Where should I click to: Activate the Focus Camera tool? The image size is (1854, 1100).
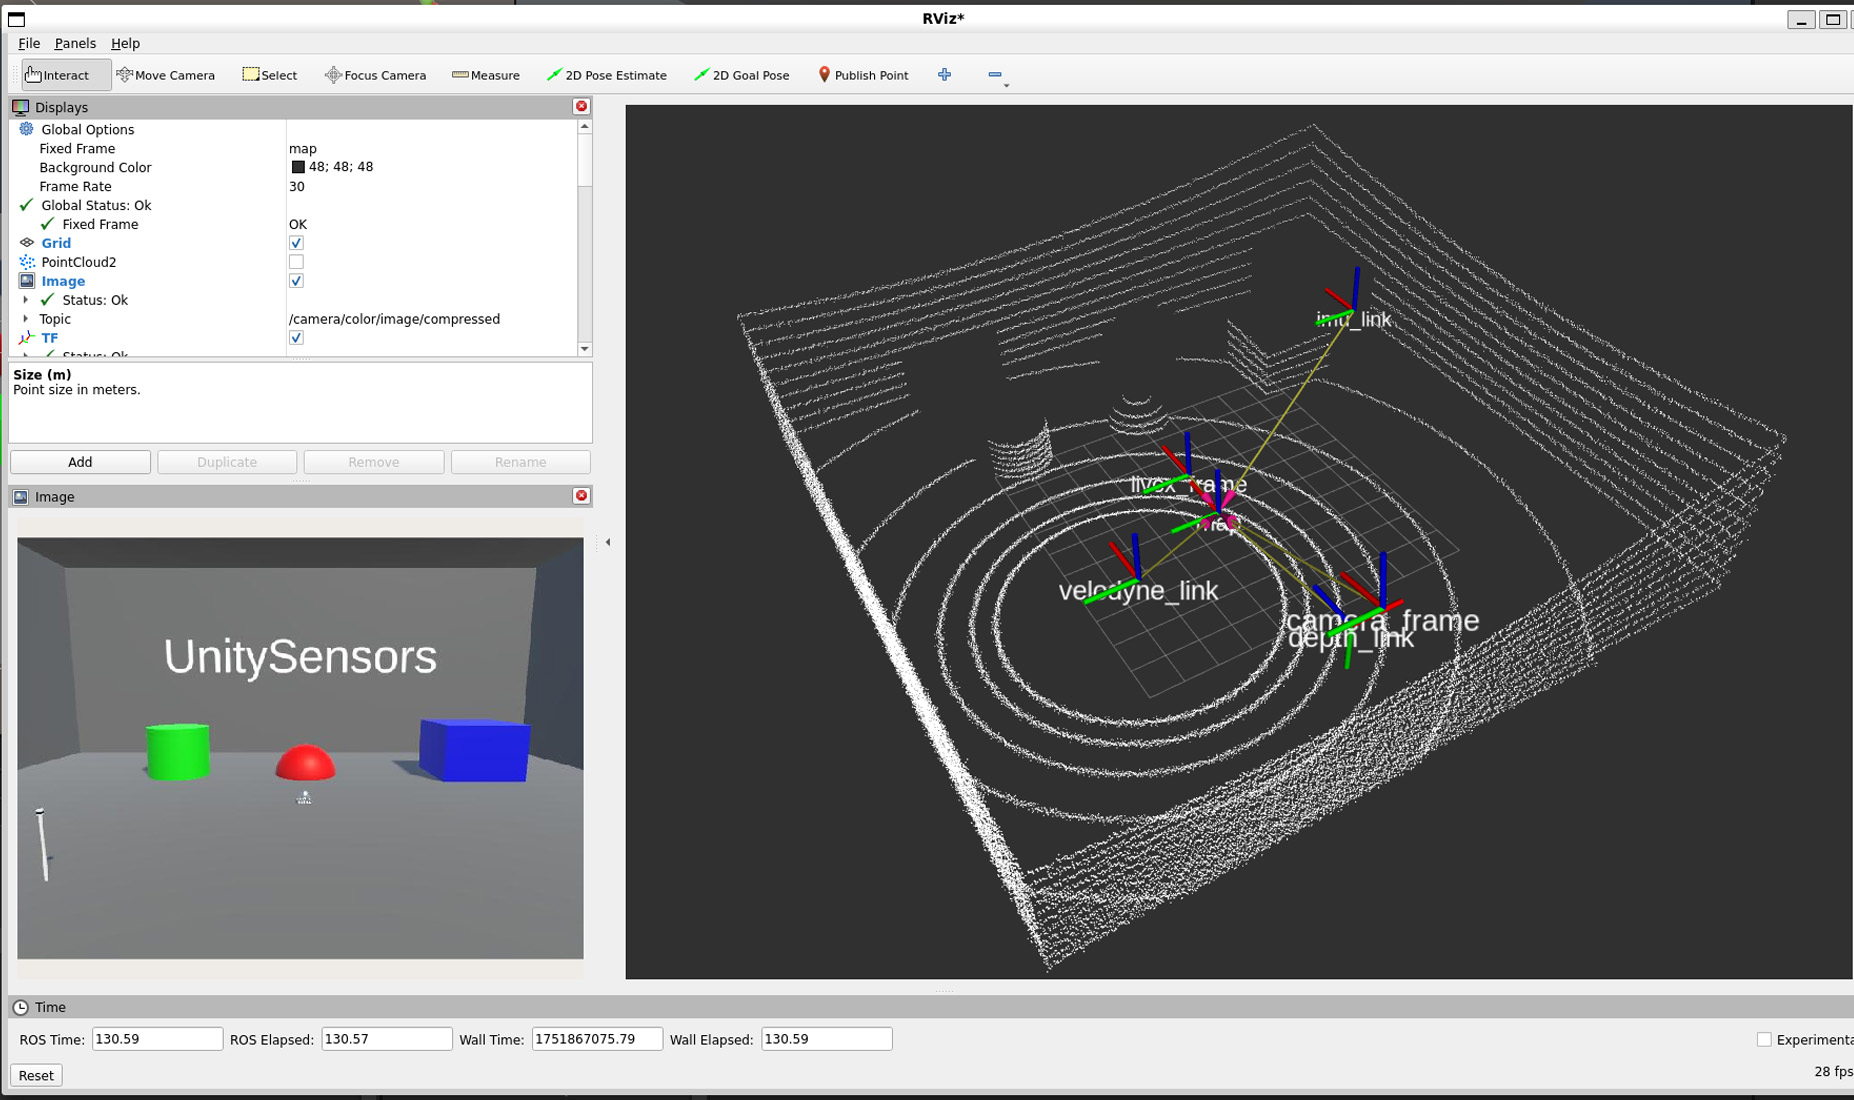coord(375,75)
